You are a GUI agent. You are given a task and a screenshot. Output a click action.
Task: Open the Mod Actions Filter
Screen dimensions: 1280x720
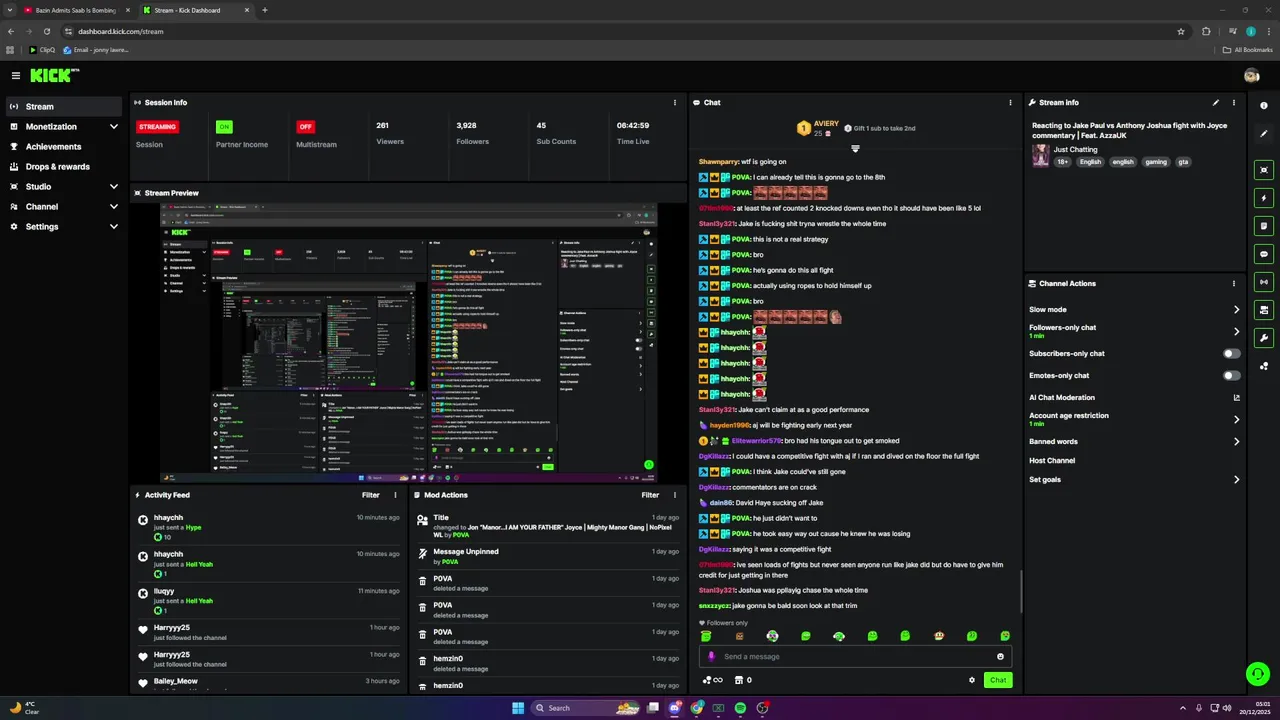(x=650, y=495)
